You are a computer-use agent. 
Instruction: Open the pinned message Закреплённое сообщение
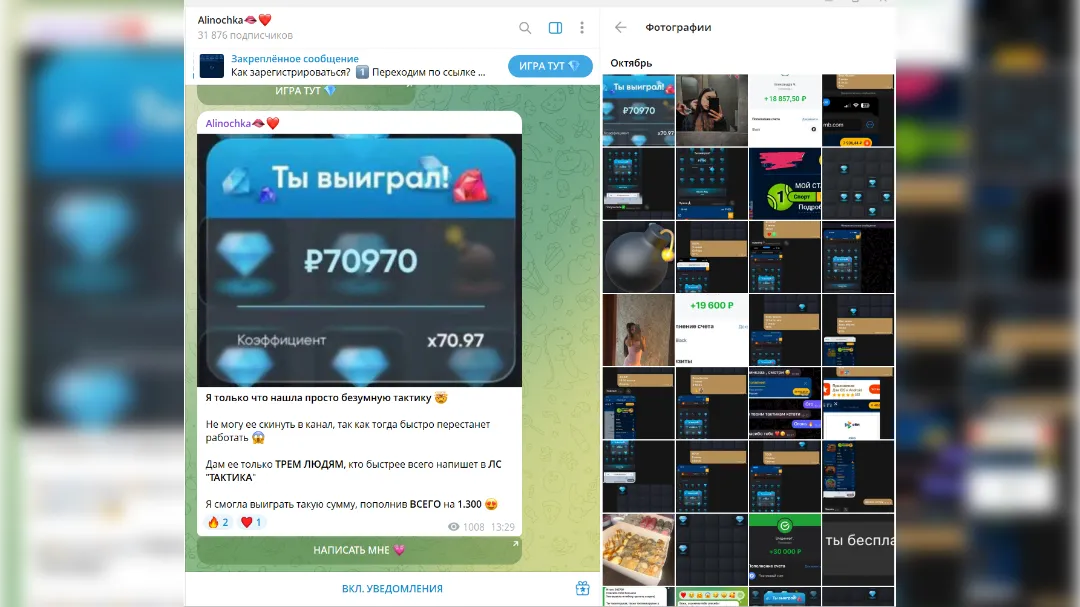click(358, 66)
